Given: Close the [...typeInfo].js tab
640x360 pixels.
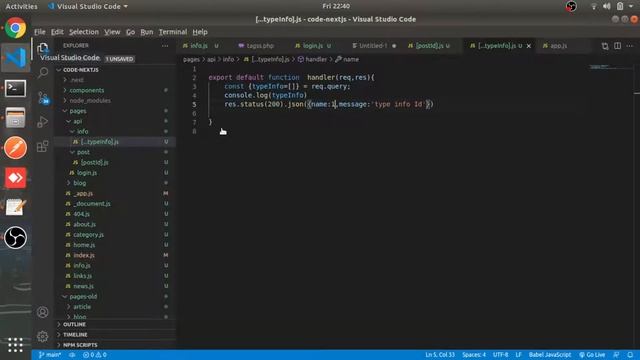Looking at the screenshot, I should (529, 46).
